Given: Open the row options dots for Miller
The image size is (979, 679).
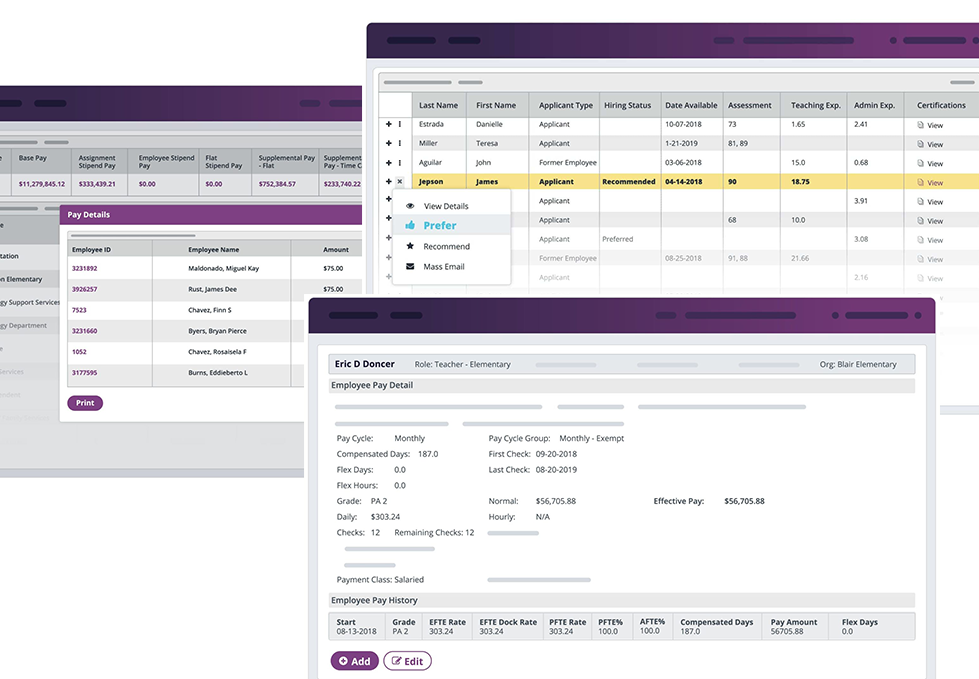Looking at the screenshot, I should (400, 143).
